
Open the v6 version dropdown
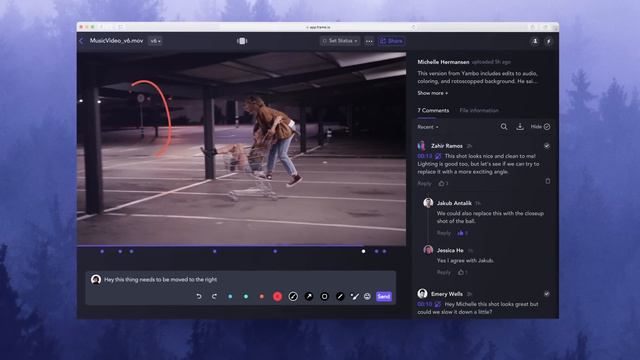[155, 41]
